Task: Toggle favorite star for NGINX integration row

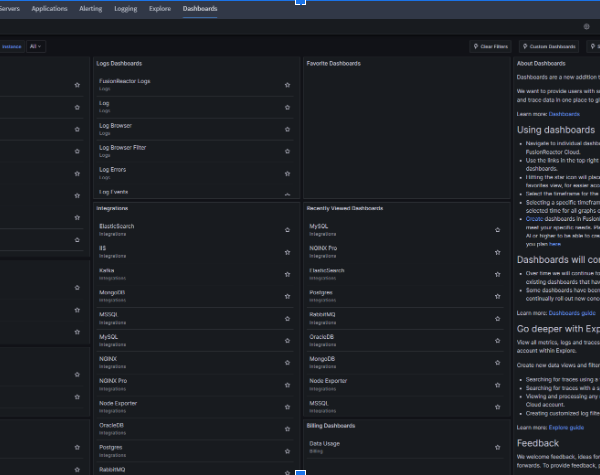Action: [287, 362]
